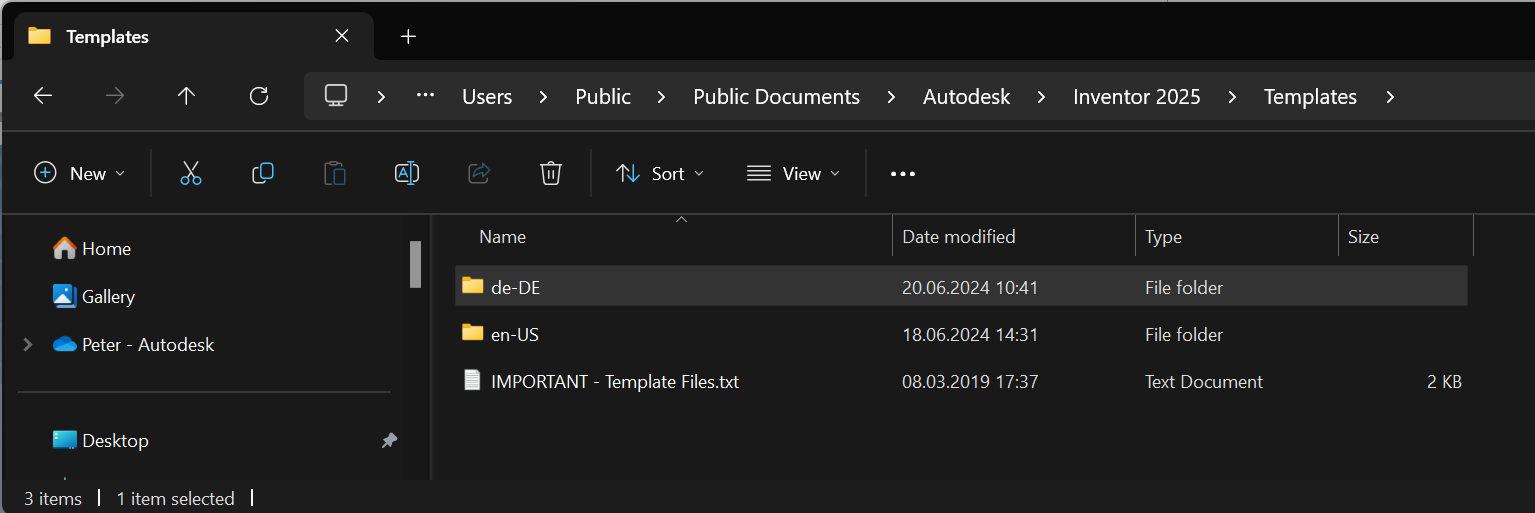Click the Cut scissors icon

(191, 173)
